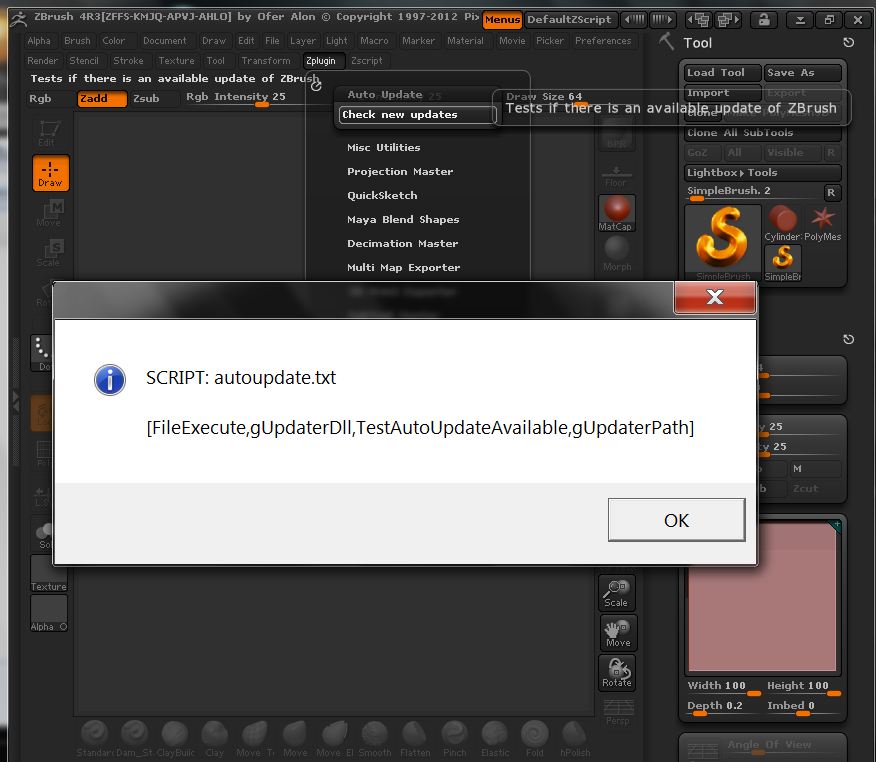Expand the Misc Utilities plugin section
The width and height of the screenshot is (876, 762).
point(384,147)
